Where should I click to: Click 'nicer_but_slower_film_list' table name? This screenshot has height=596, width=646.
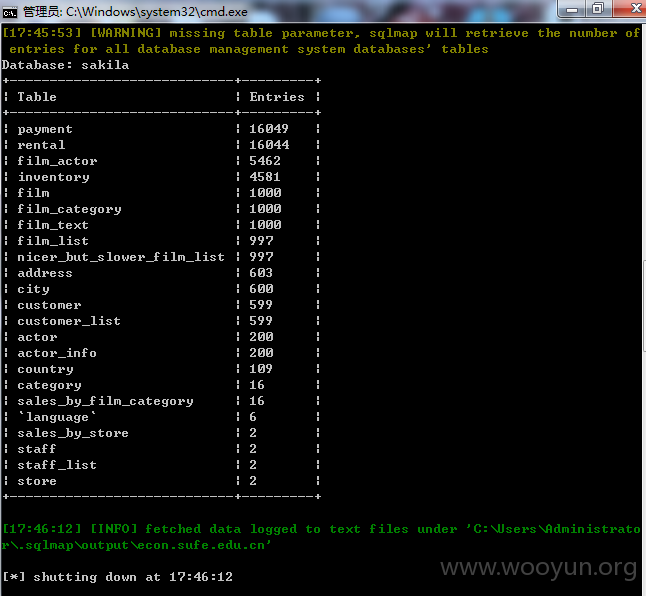click(x=121, y=257)
